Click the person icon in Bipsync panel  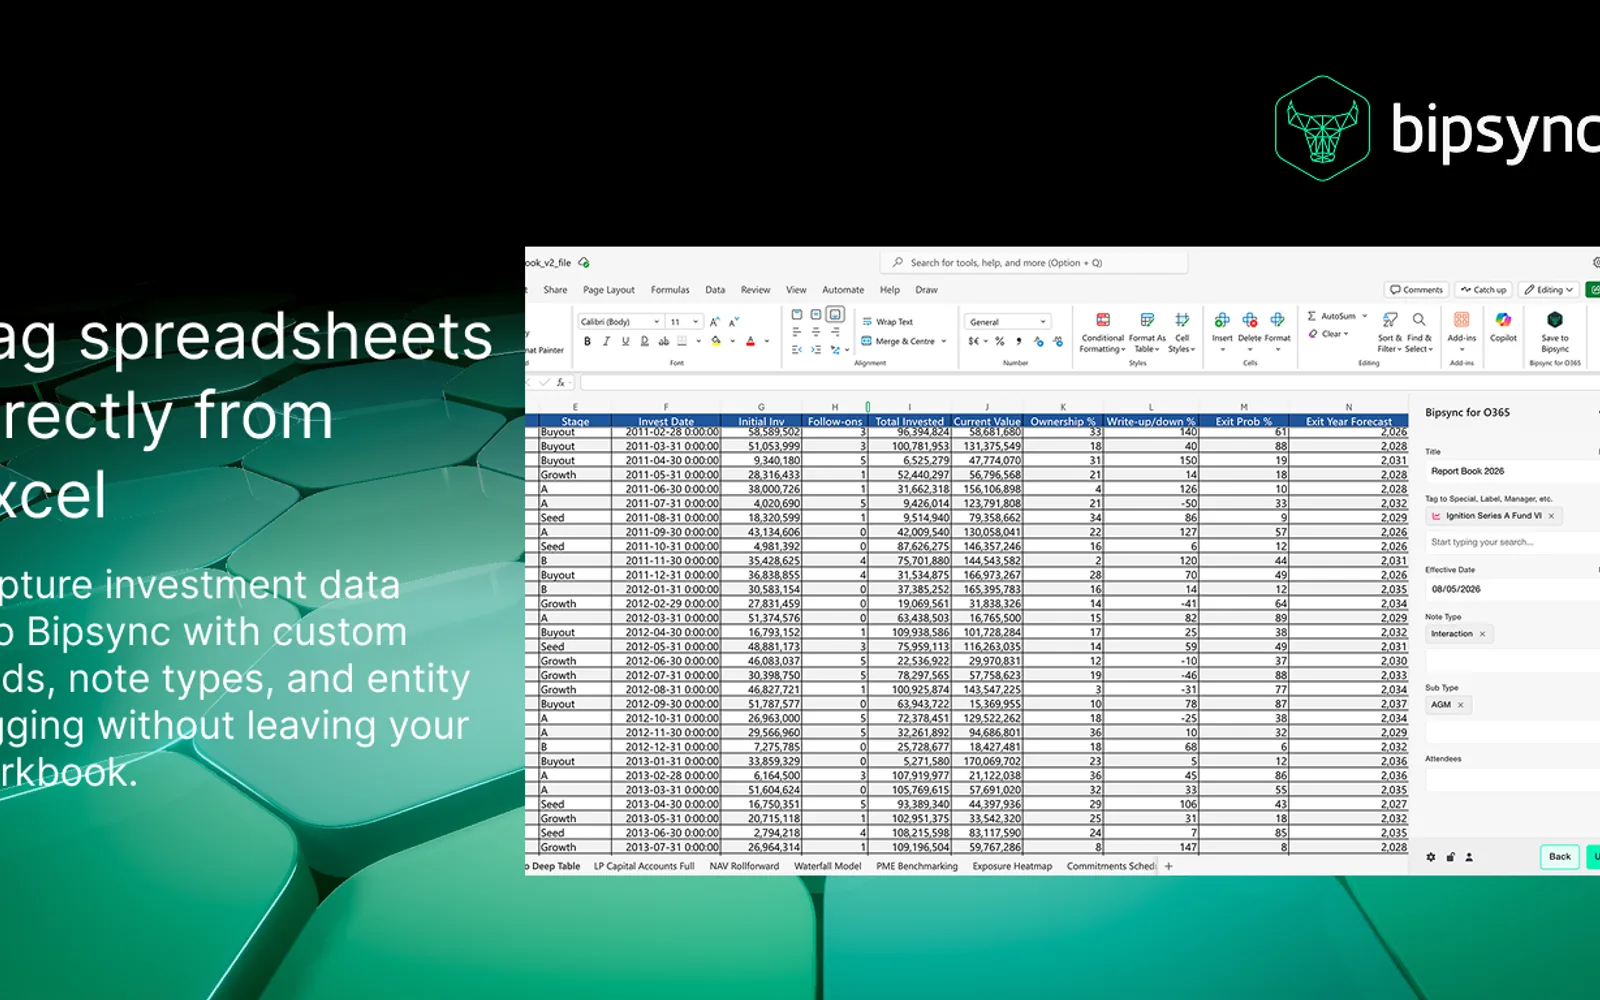[x=1469, y=857]
